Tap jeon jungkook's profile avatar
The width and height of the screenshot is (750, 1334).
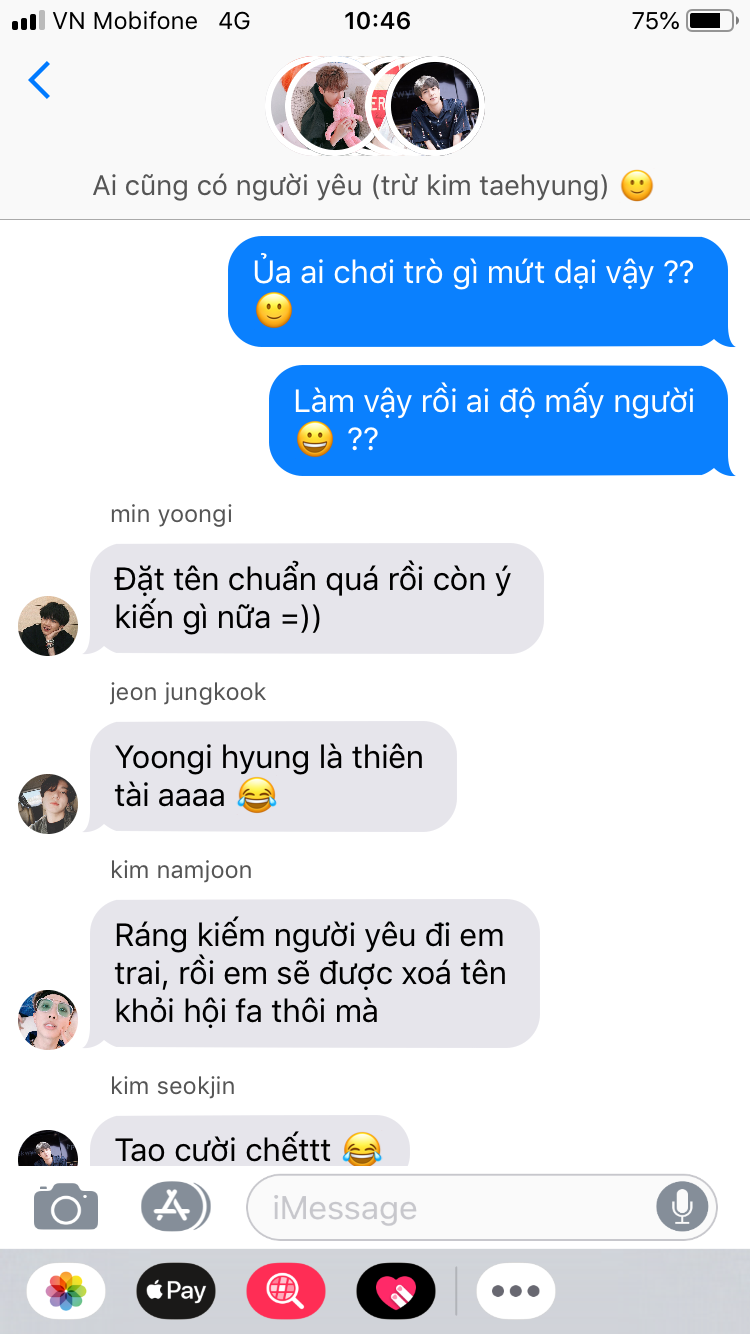point(48,803)
